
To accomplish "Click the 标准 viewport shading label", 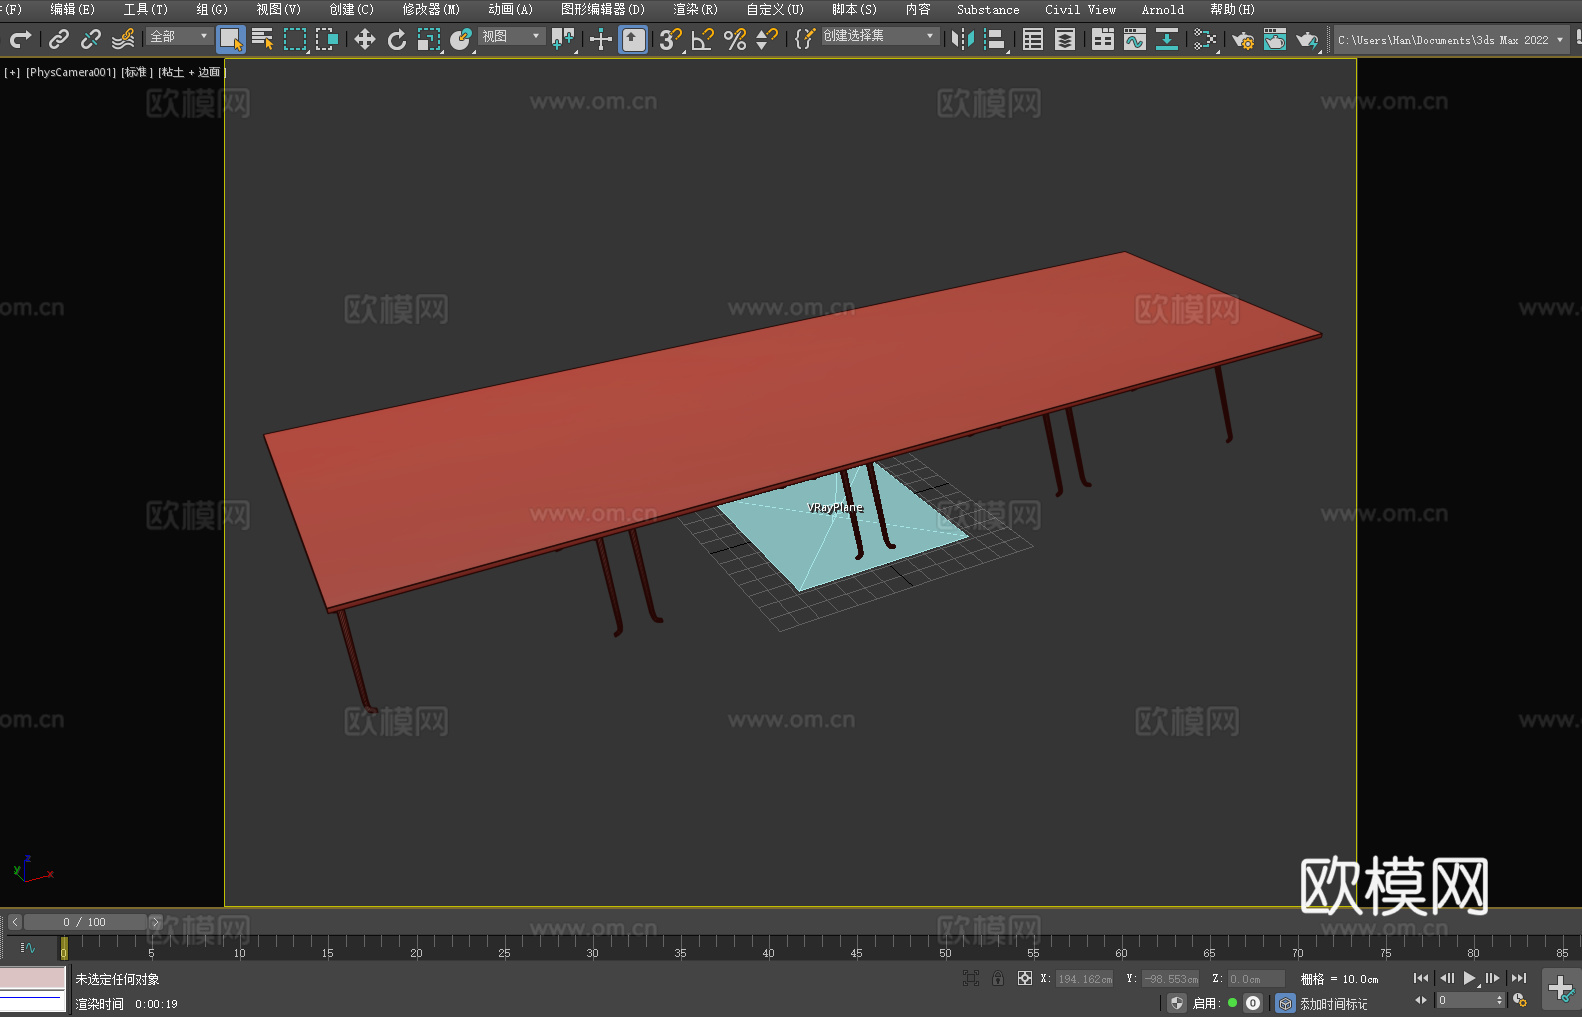I will [x=137, y=72].
